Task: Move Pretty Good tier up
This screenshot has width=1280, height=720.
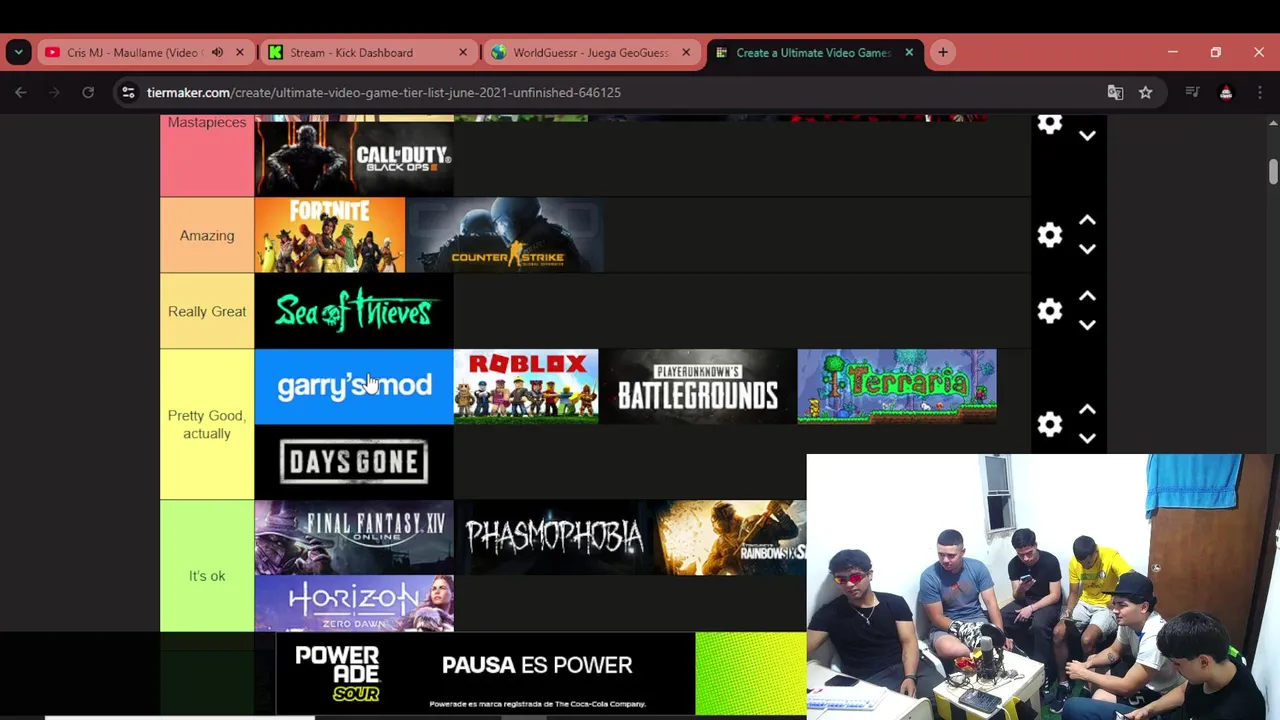Action: coord(1087,410)
